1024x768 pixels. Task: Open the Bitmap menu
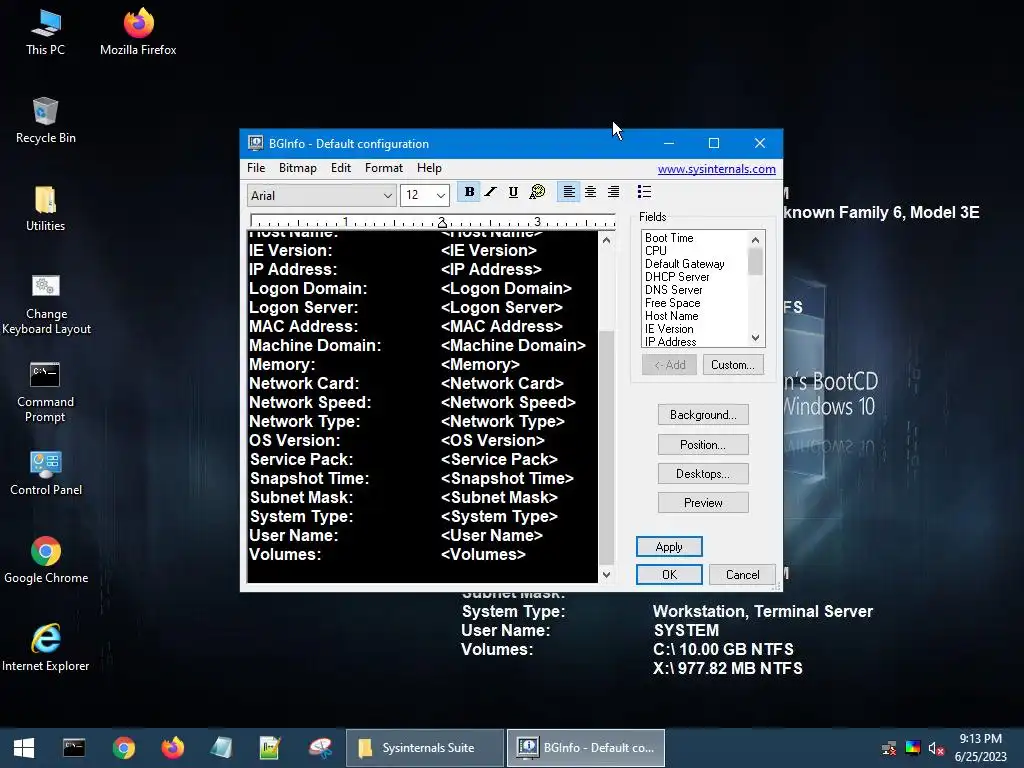pos(297,168)
